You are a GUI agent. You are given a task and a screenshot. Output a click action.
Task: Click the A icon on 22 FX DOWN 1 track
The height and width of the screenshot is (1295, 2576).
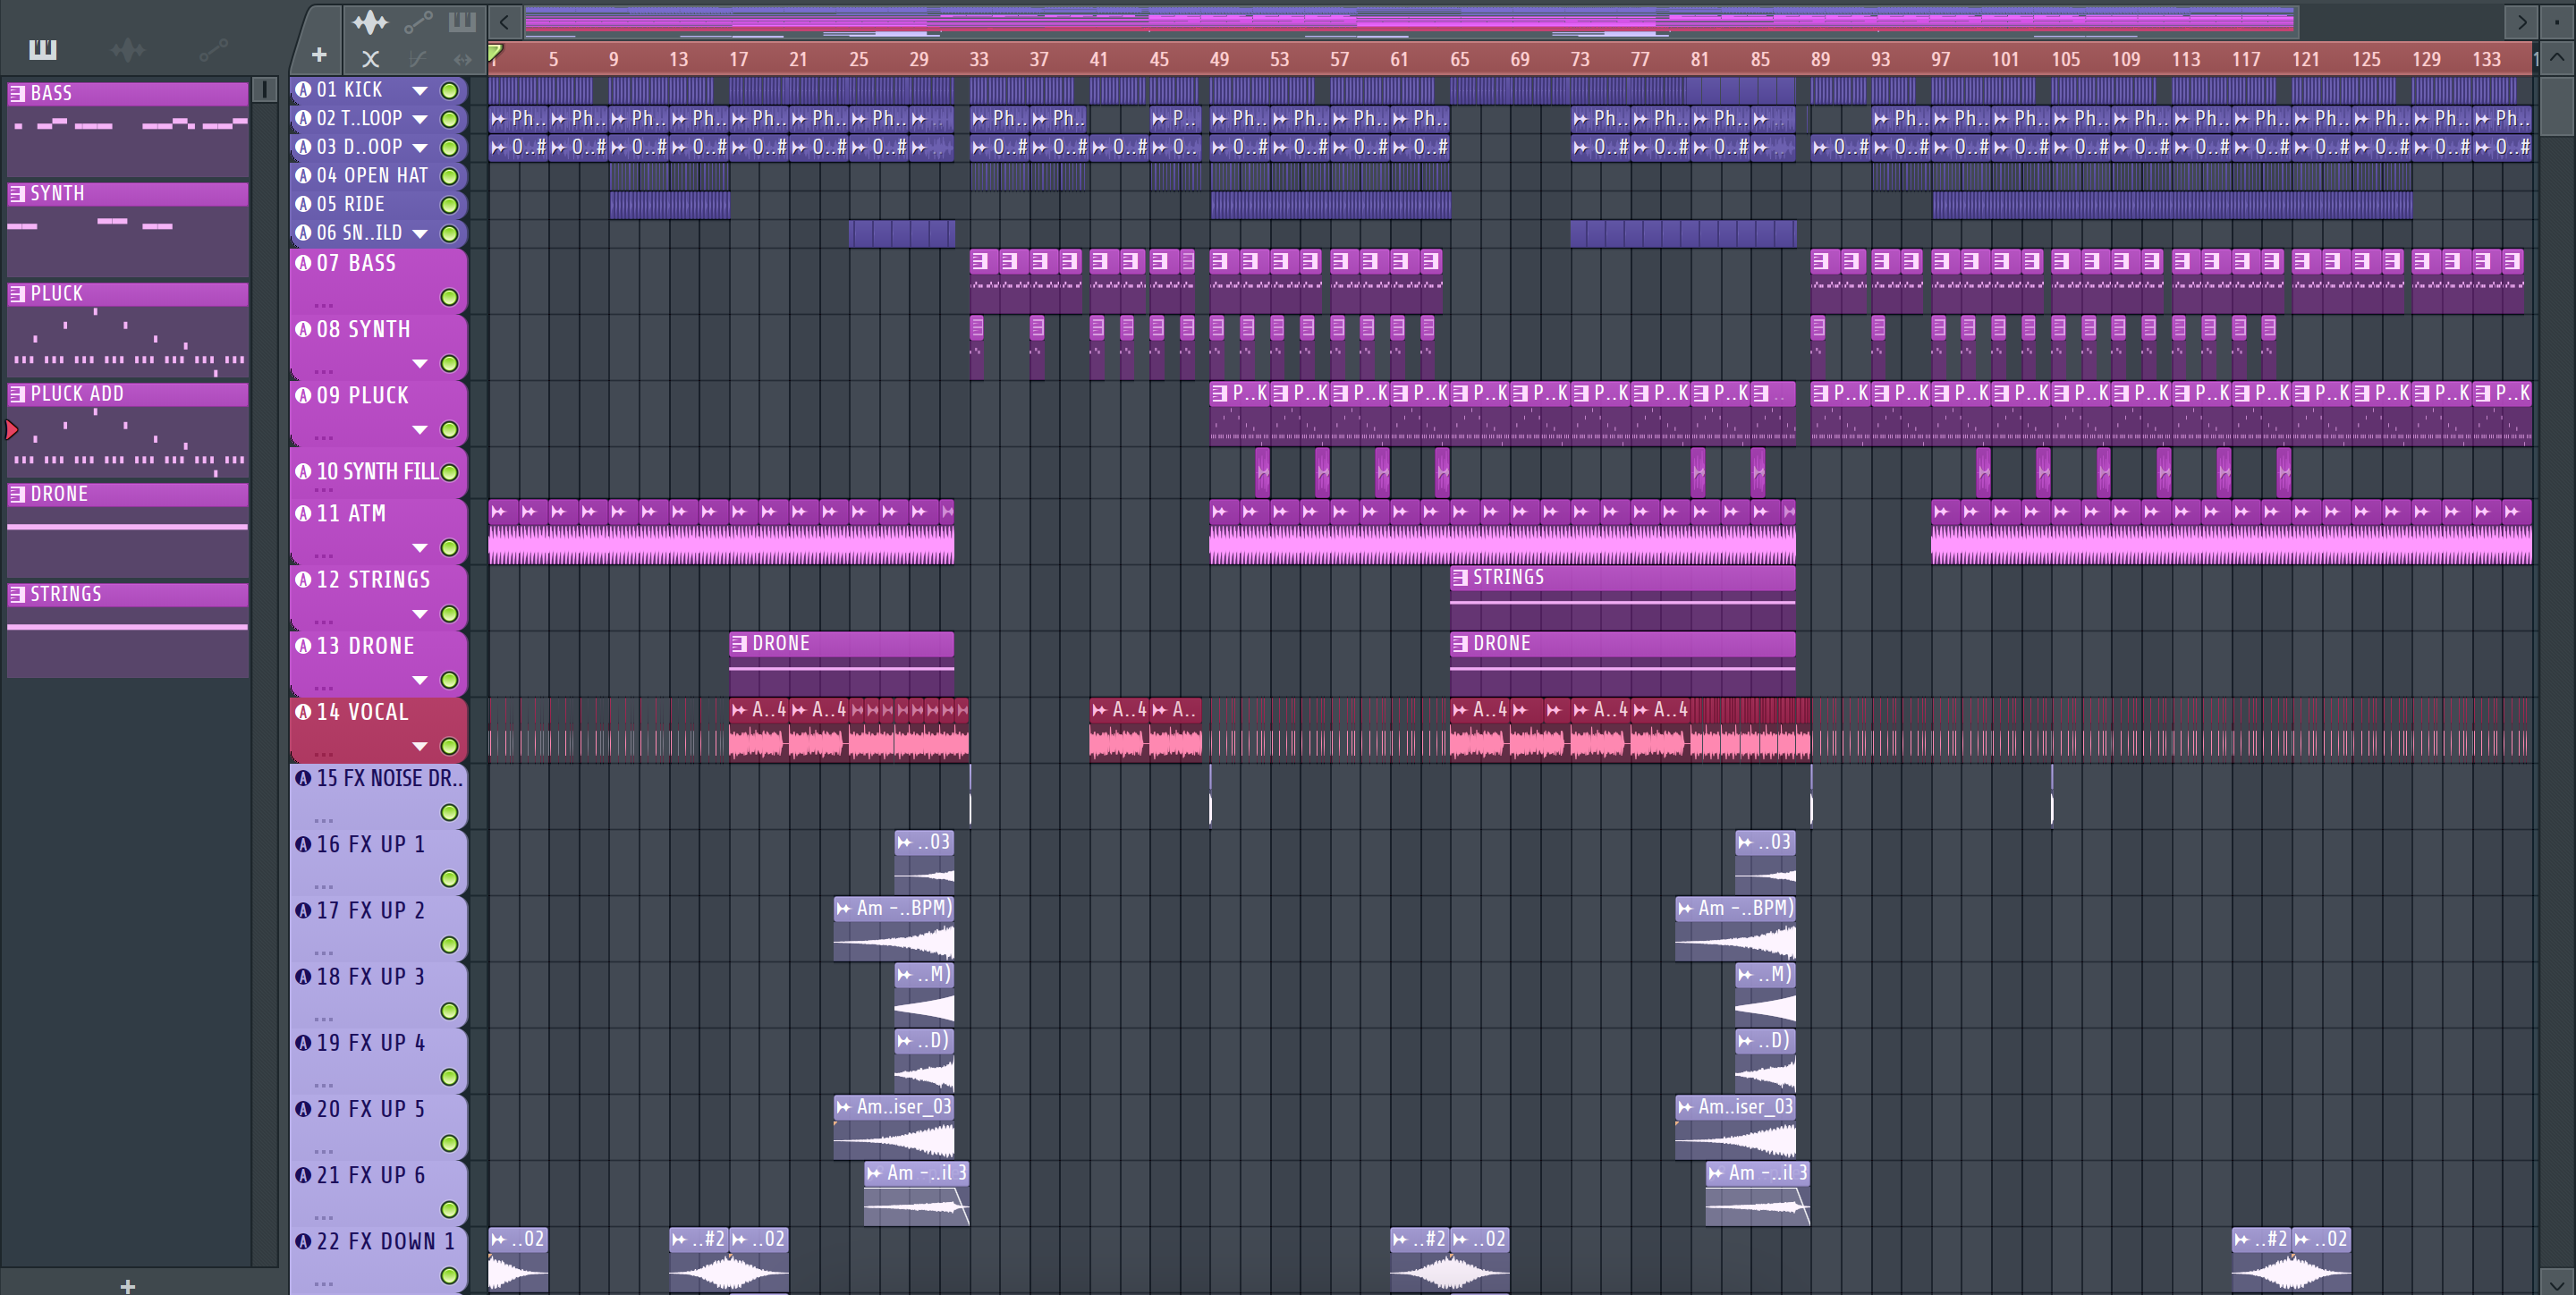[x=304, y=1241]
